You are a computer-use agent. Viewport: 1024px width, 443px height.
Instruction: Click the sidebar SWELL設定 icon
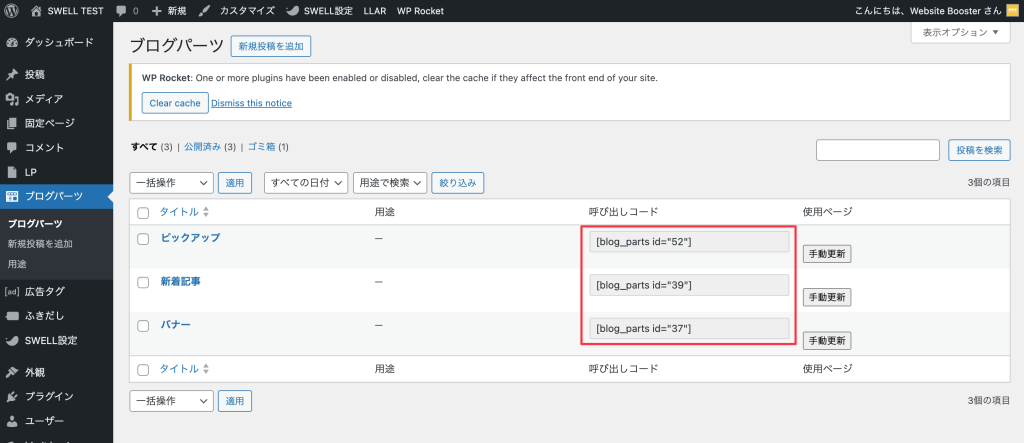(x=12, y=340)
